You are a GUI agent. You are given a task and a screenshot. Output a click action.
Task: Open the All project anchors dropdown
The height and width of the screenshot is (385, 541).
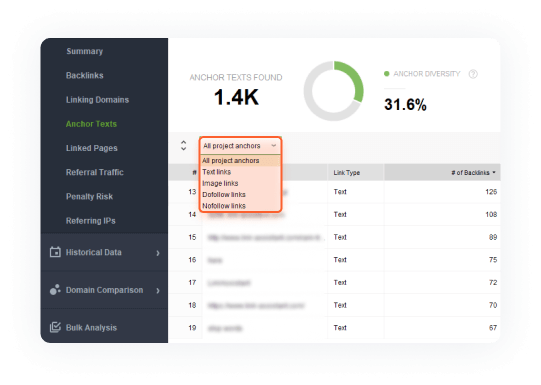tap(240, 146)
